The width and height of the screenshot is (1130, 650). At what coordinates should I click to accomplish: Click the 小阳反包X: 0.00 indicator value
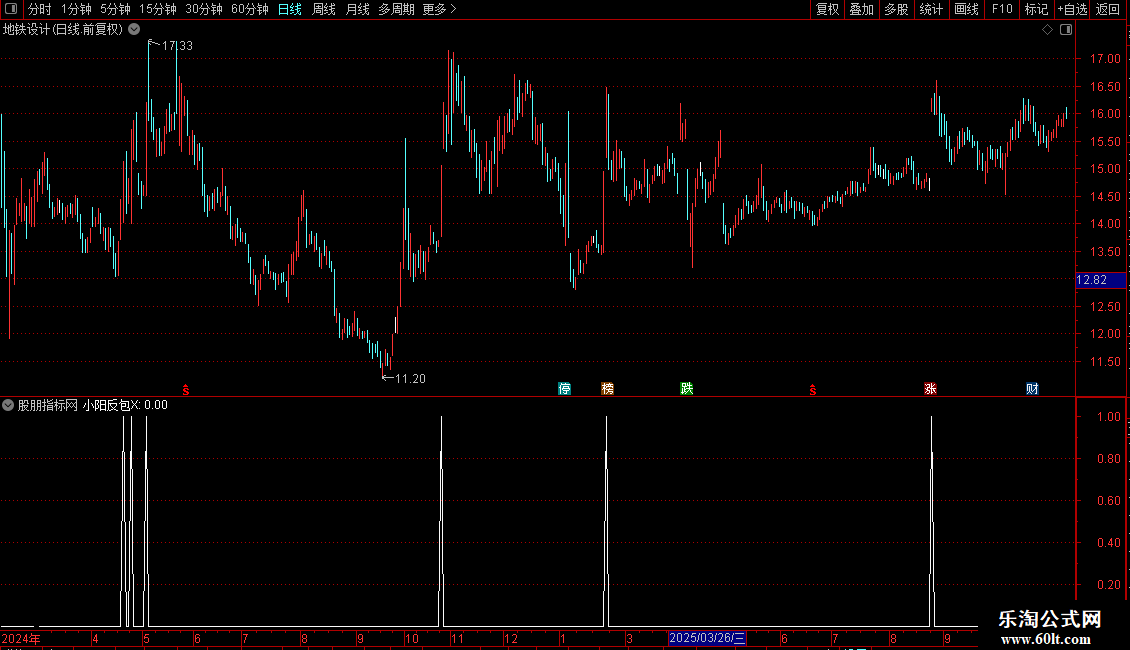click(x=125, y=405)
